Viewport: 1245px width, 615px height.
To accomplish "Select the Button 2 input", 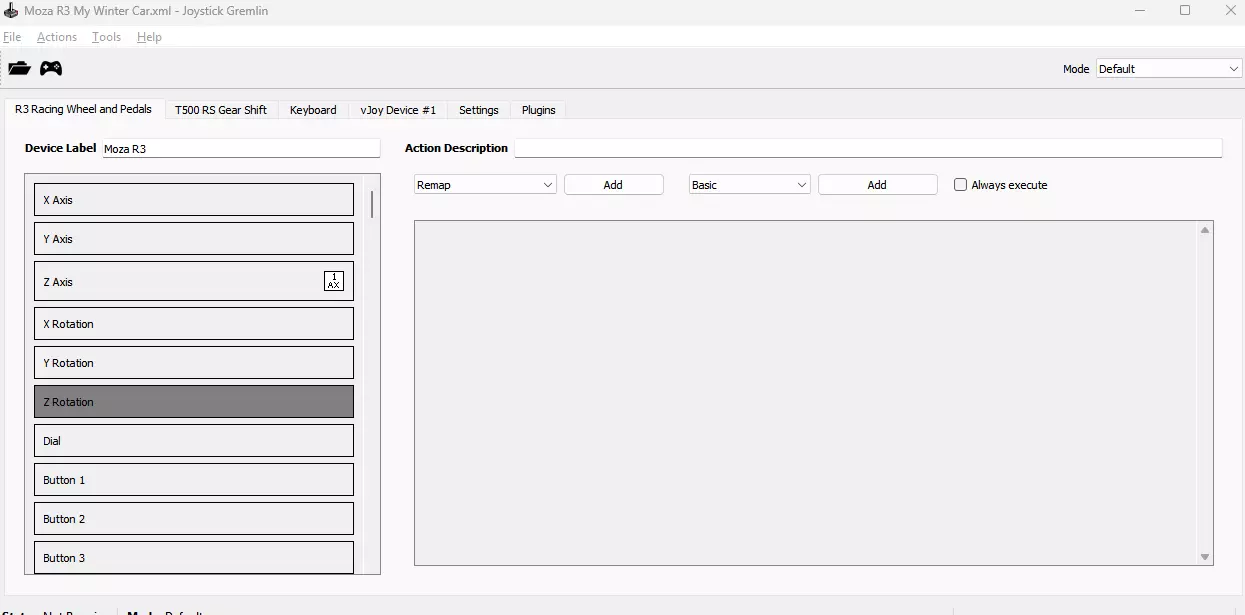I will (194, 519).
